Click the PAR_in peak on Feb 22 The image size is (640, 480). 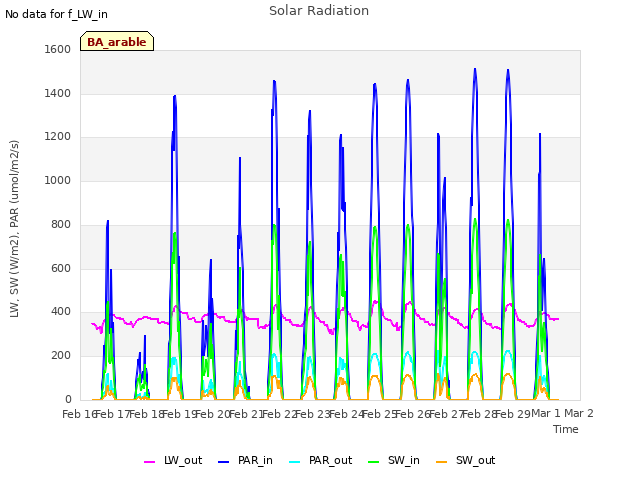pyautogui.click(x=274, y=81)
